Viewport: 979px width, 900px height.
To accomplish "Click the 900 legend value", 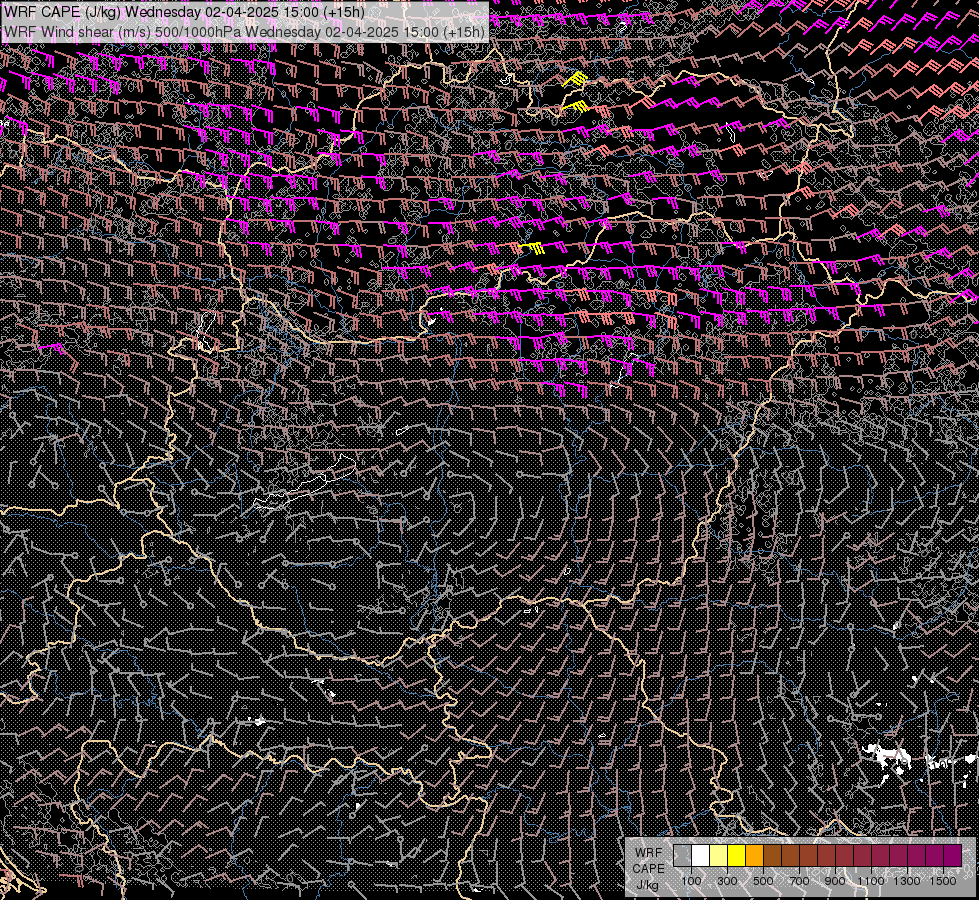I will (835, 881).
